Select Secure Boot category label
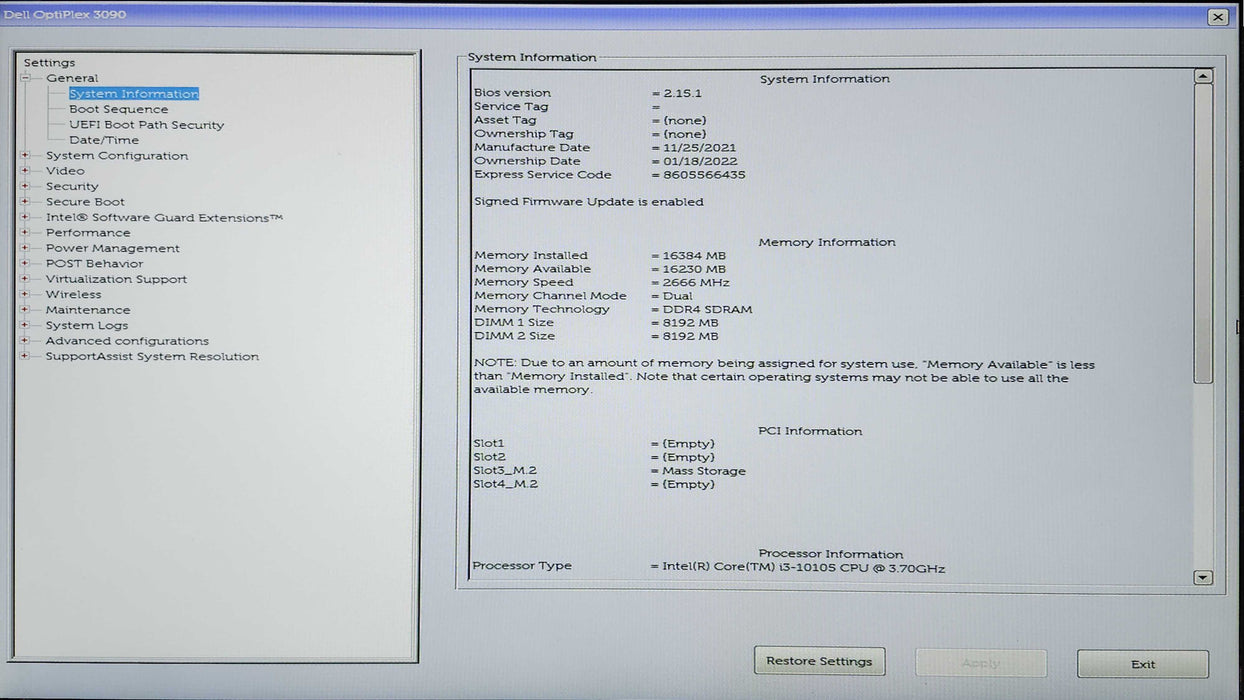 coord(85,202)
